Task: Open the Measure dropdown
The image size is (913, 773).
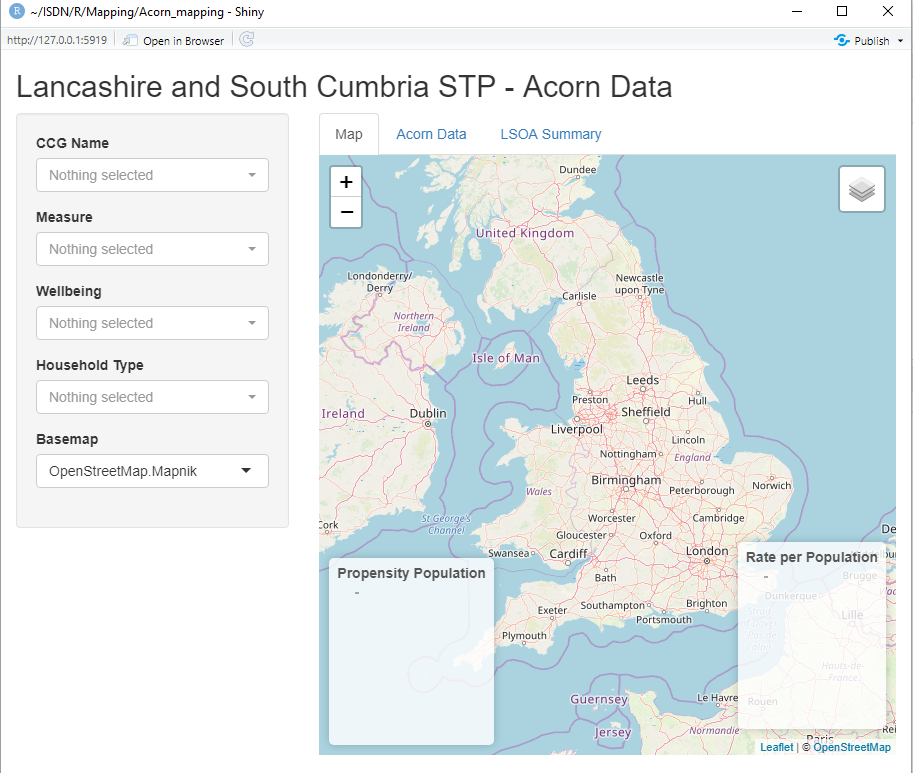Action: pyautogui.click(x=153, y=249)
